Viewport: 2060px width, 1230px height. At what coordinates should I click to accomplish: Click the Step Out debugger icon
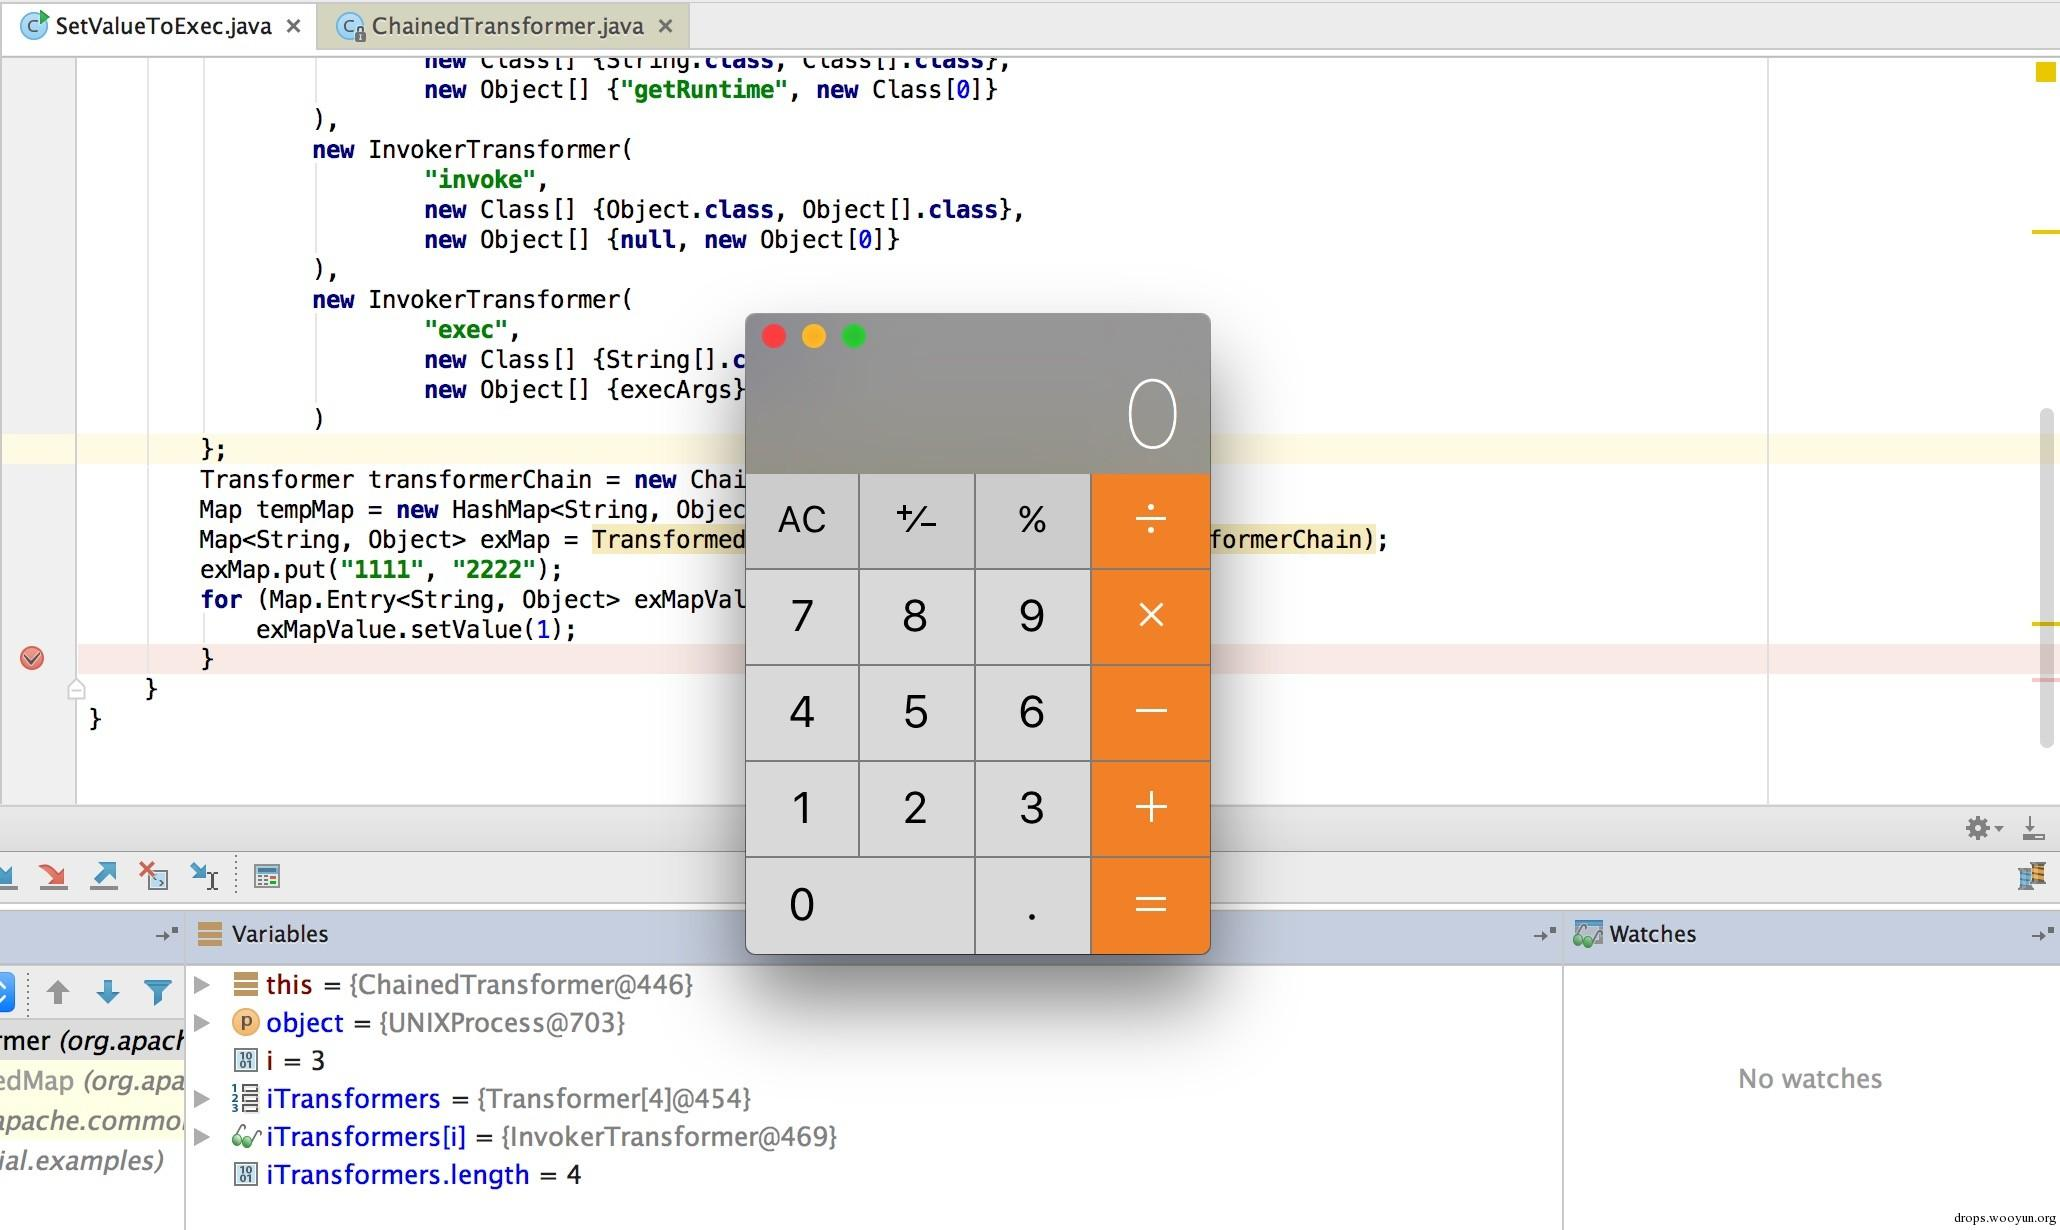(x=104, y=877)
